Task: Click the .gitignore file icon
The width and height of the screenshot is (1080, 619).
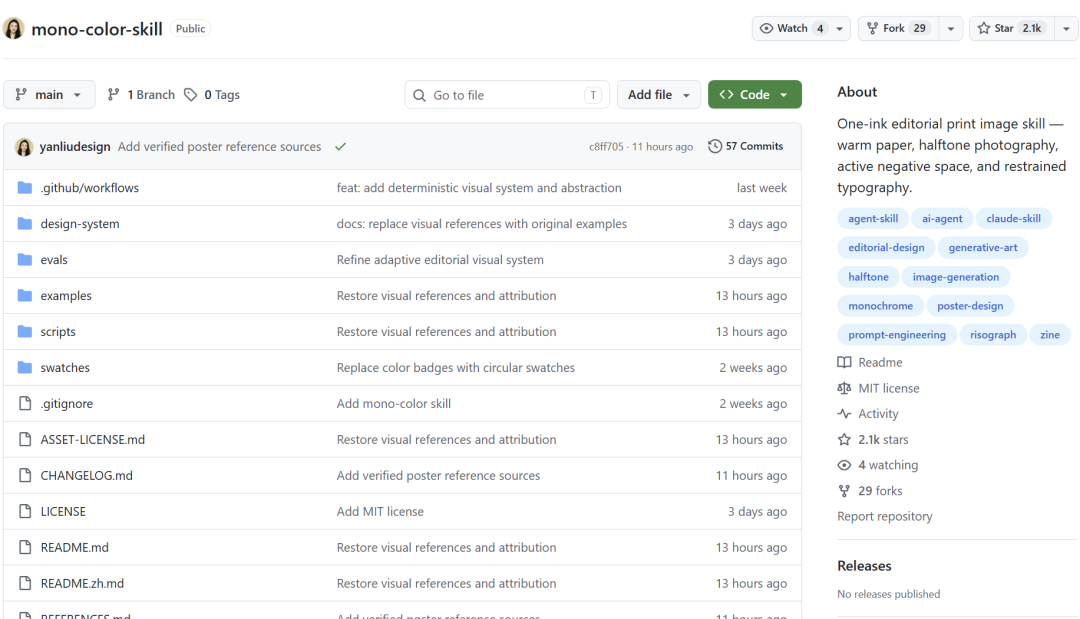Action: (25, 403)
